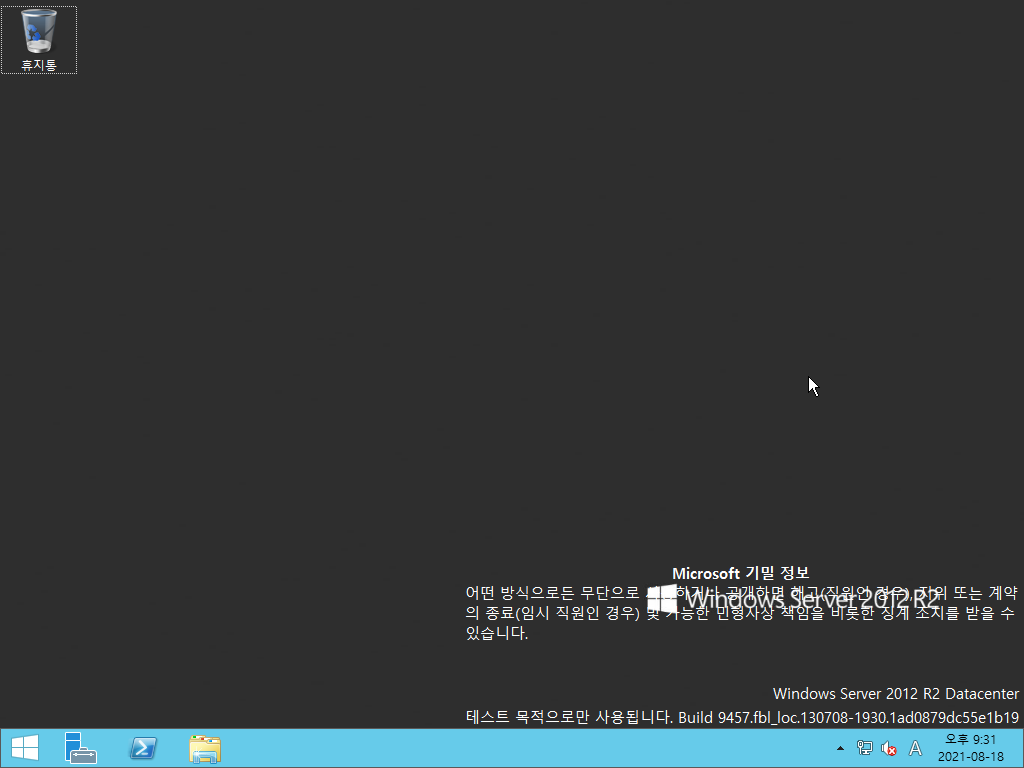Select the Recycle Bin (휴지통) desktop icon

pyautogui.click(x=39, y=40)
